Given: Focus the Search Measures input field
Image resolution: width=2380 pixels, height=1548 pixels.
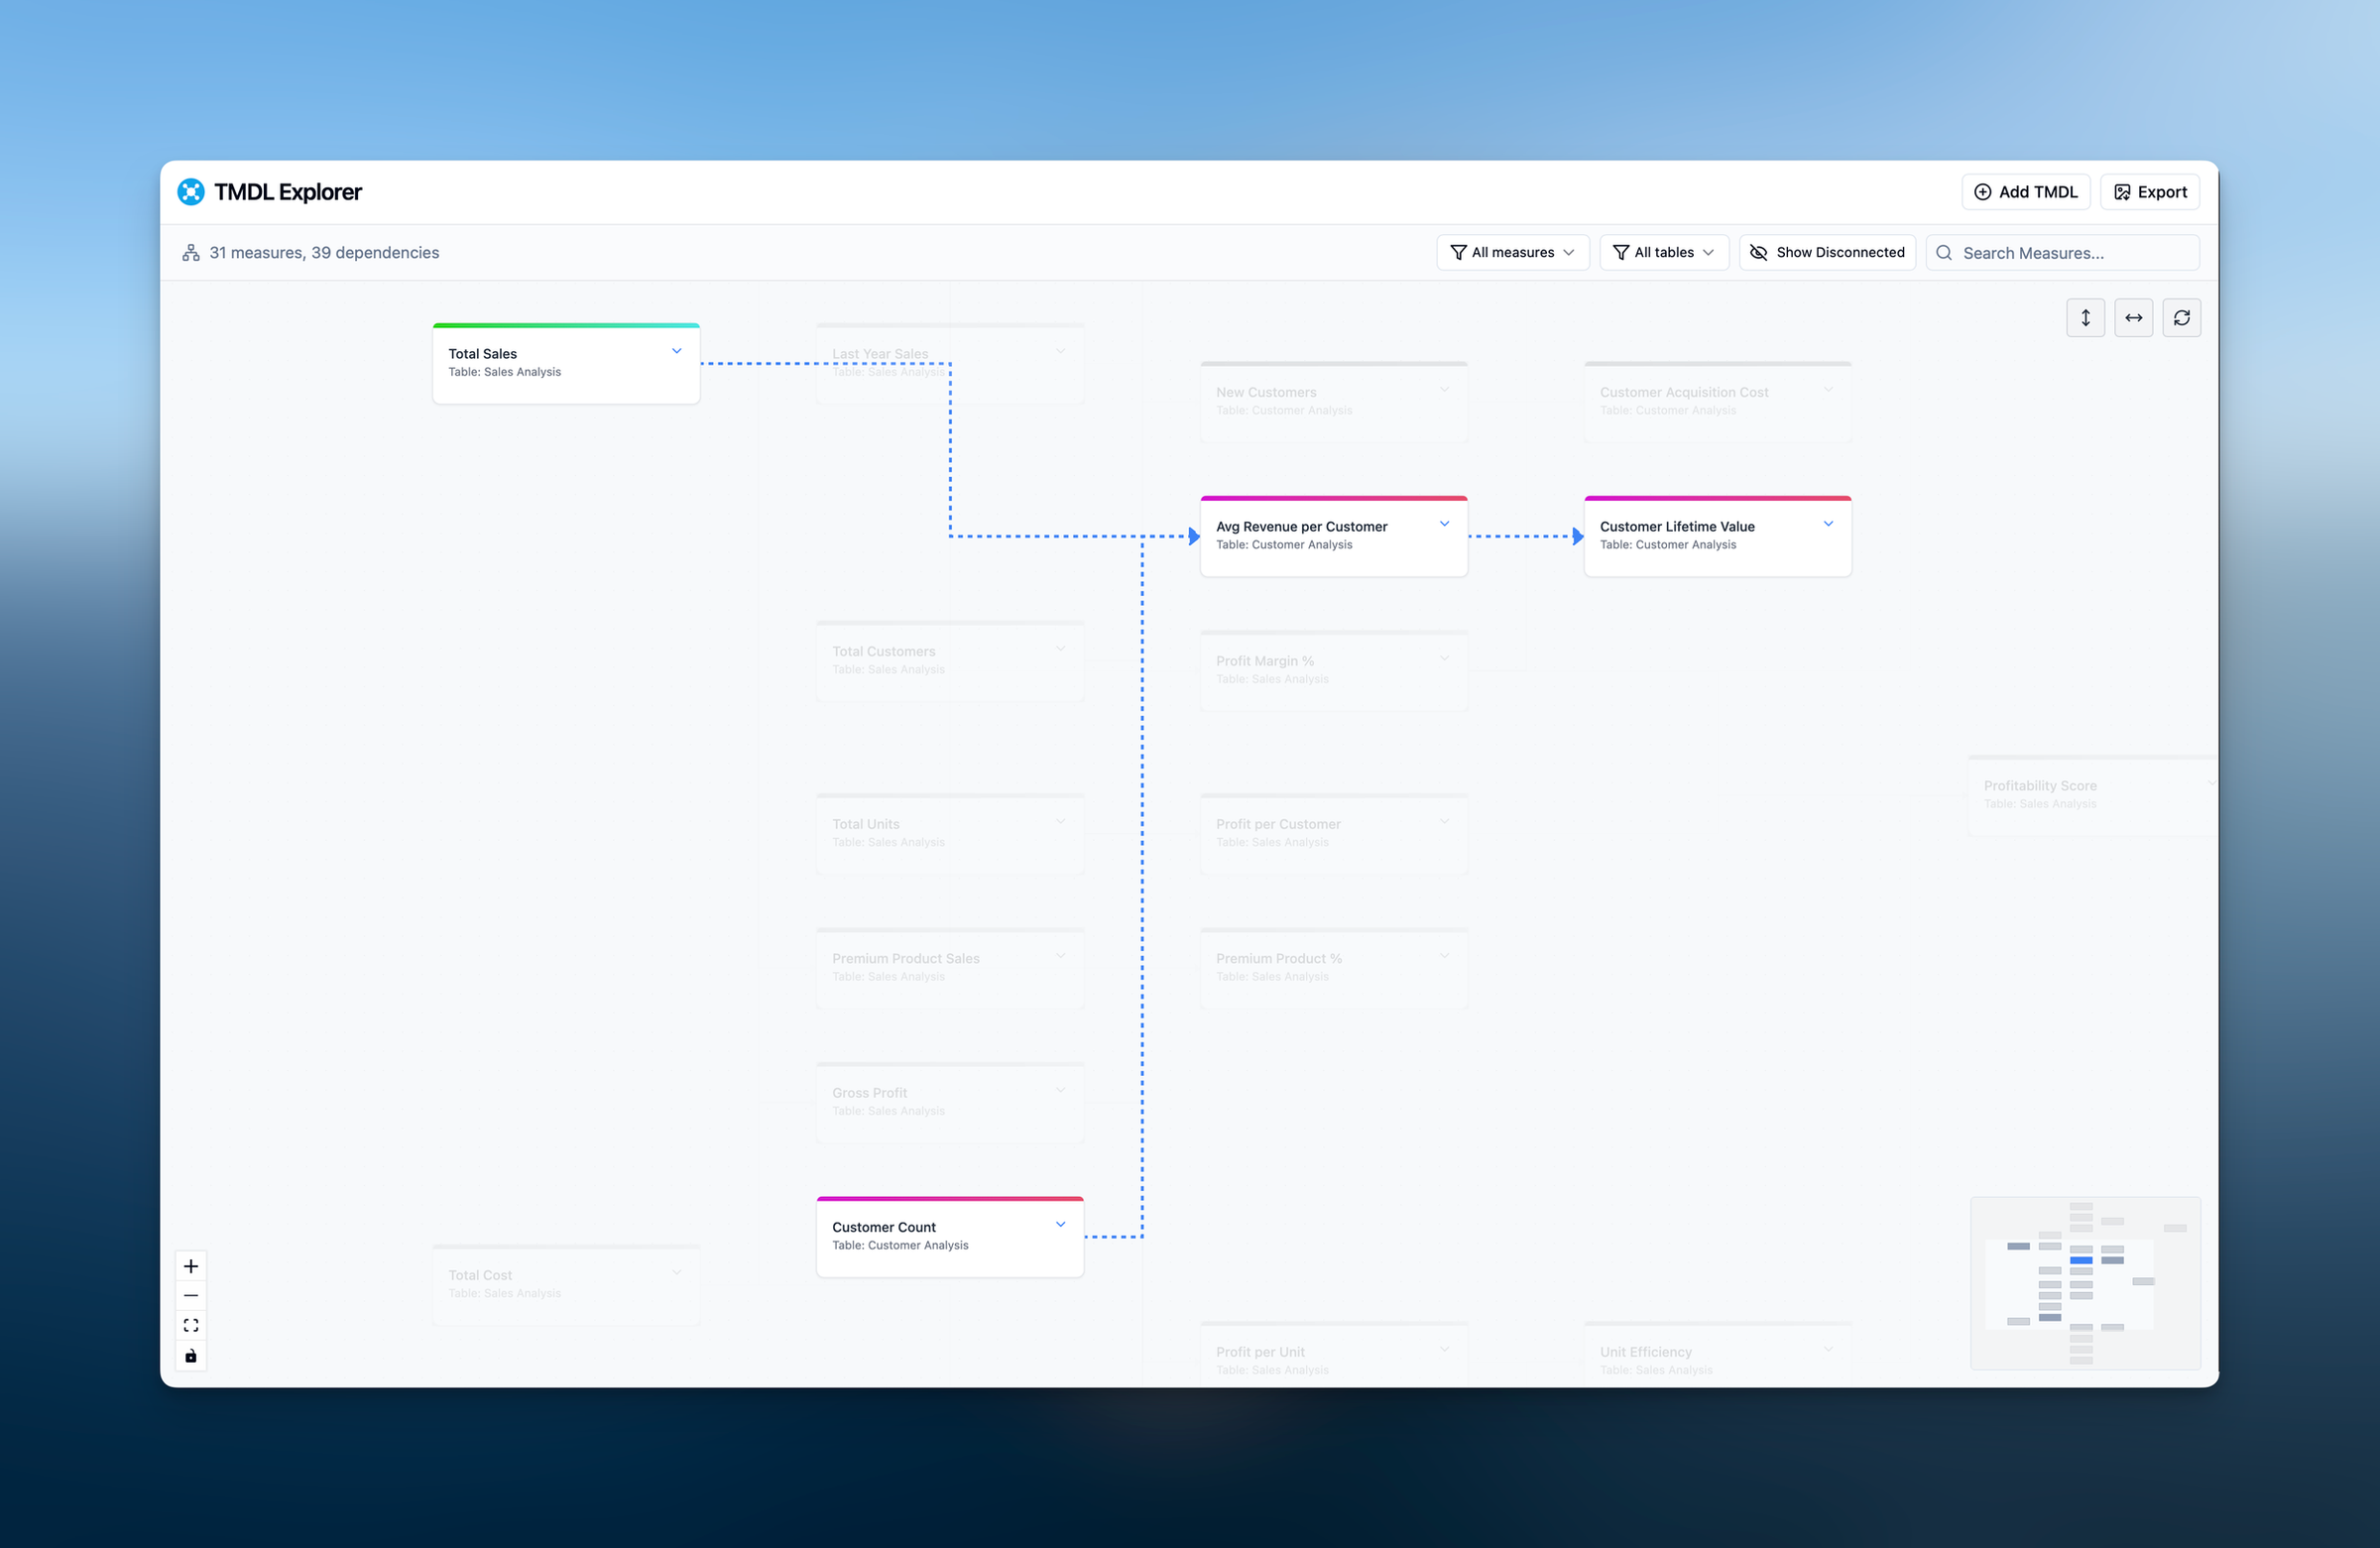Looking at the screenshot, I should click(x=2075, y=253).
